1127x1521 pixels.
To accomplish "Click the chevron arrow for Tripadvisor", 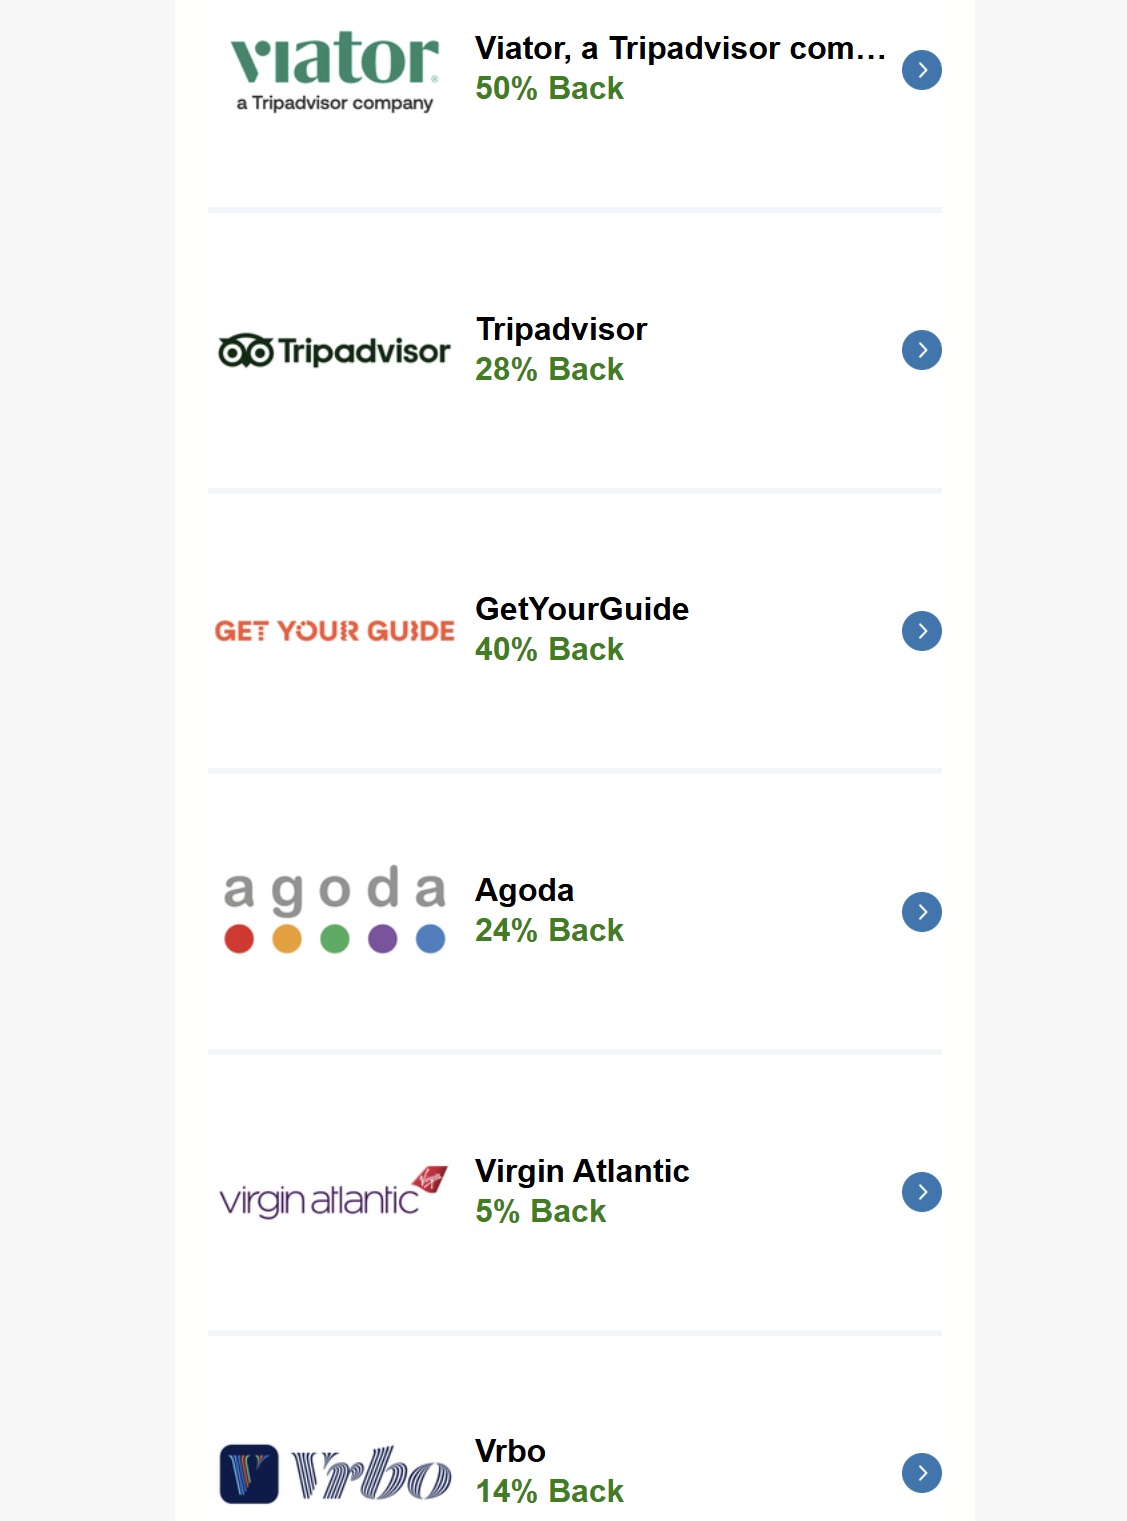I will (921, 350).
